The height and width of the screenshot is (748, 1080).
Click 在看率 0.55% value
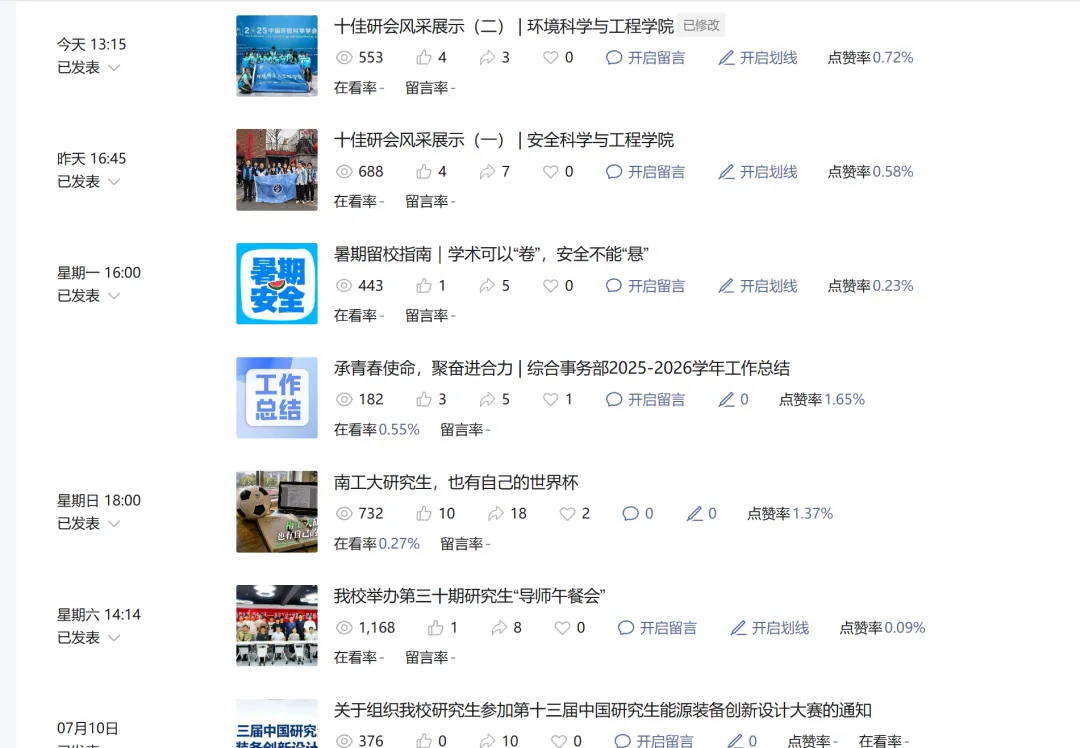click(399, 430)
